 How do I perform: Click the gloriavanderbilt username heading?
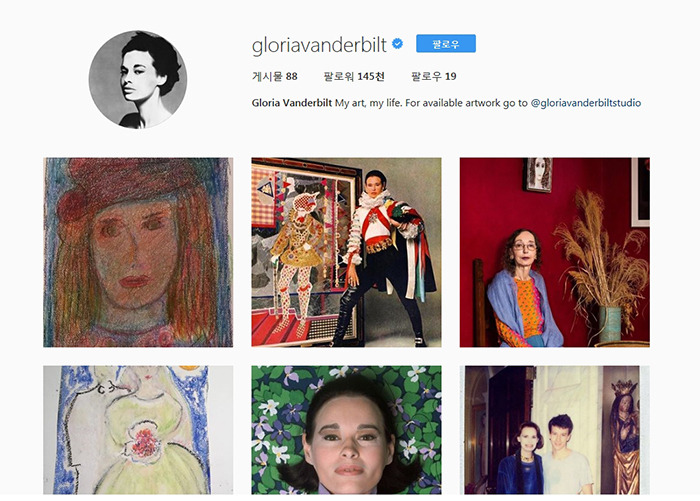pyautogui.click(x=319, y=45)
